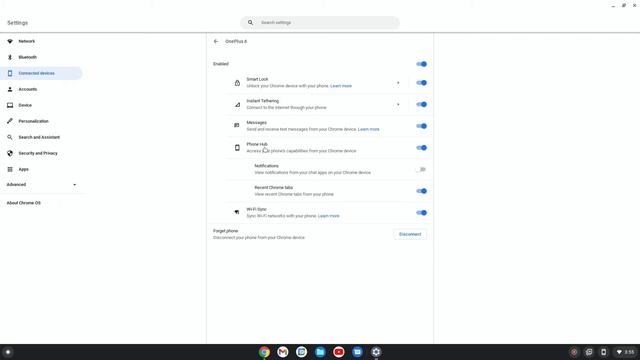Viewport: 640px width, 360px height.
Task: Disable the Messages toggle
Action: [421, 126]
